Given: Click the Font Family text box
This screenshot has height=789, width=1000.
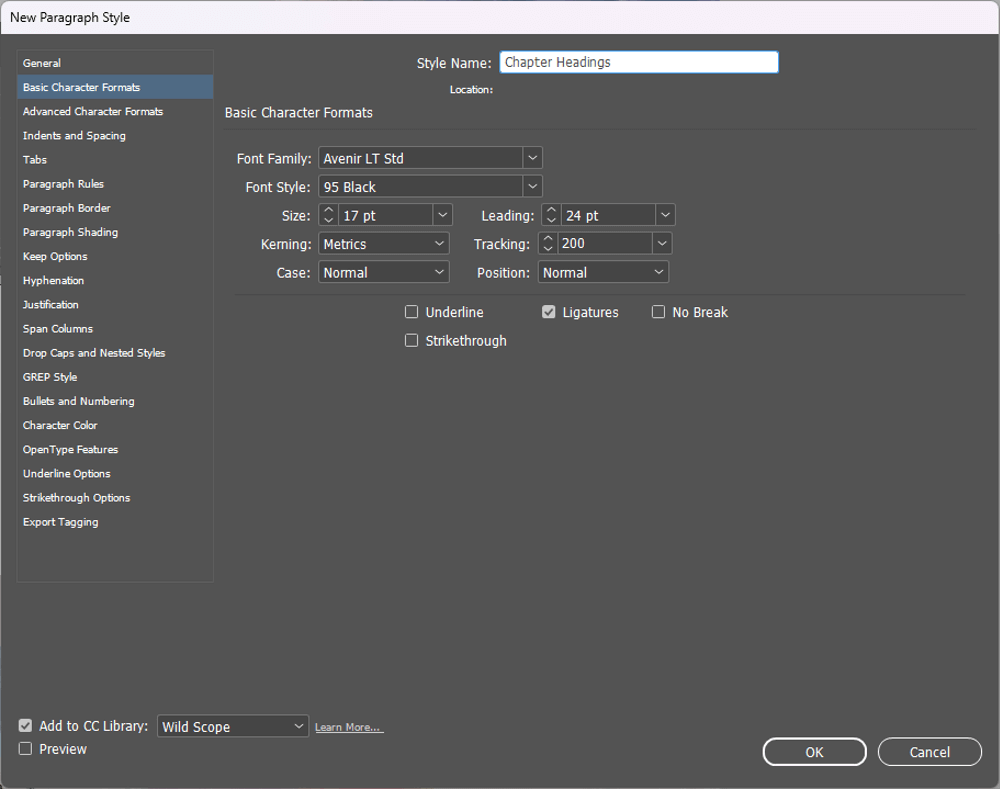Looking at the screenshot, I should pos(421,158).
